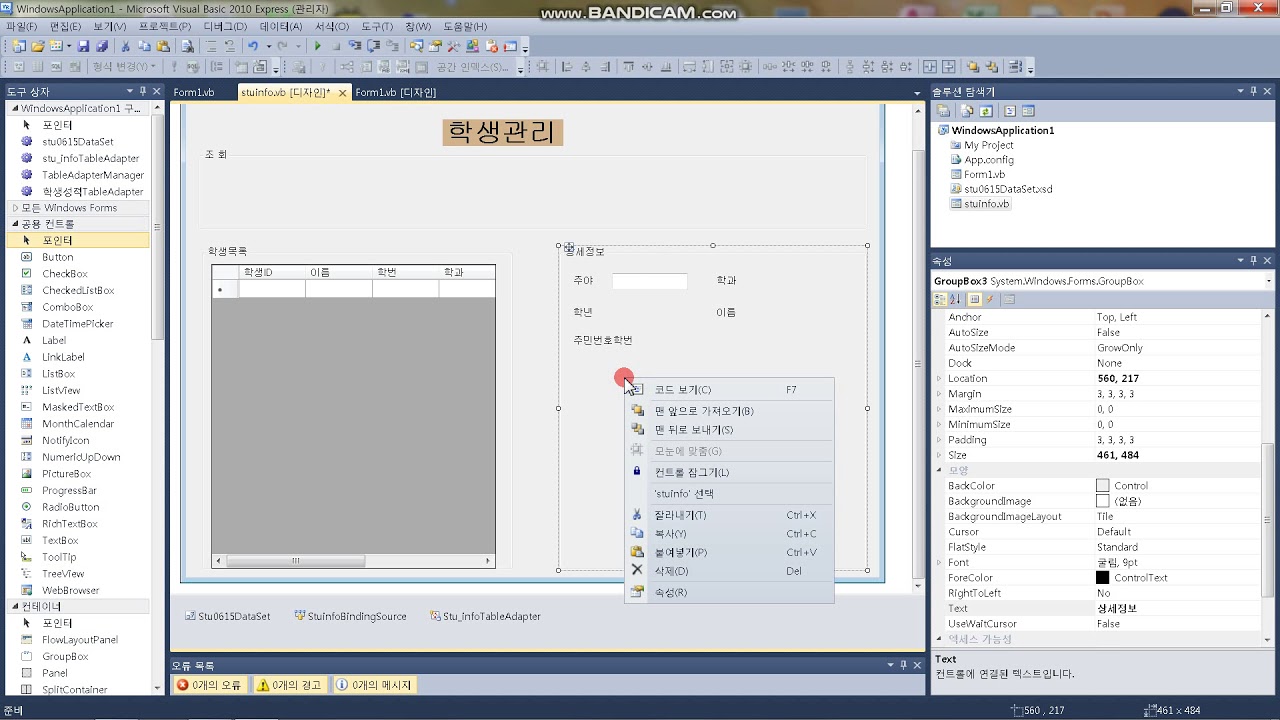
Task: Click Bring to Front icon in layout toolbar
Action: 972,67
